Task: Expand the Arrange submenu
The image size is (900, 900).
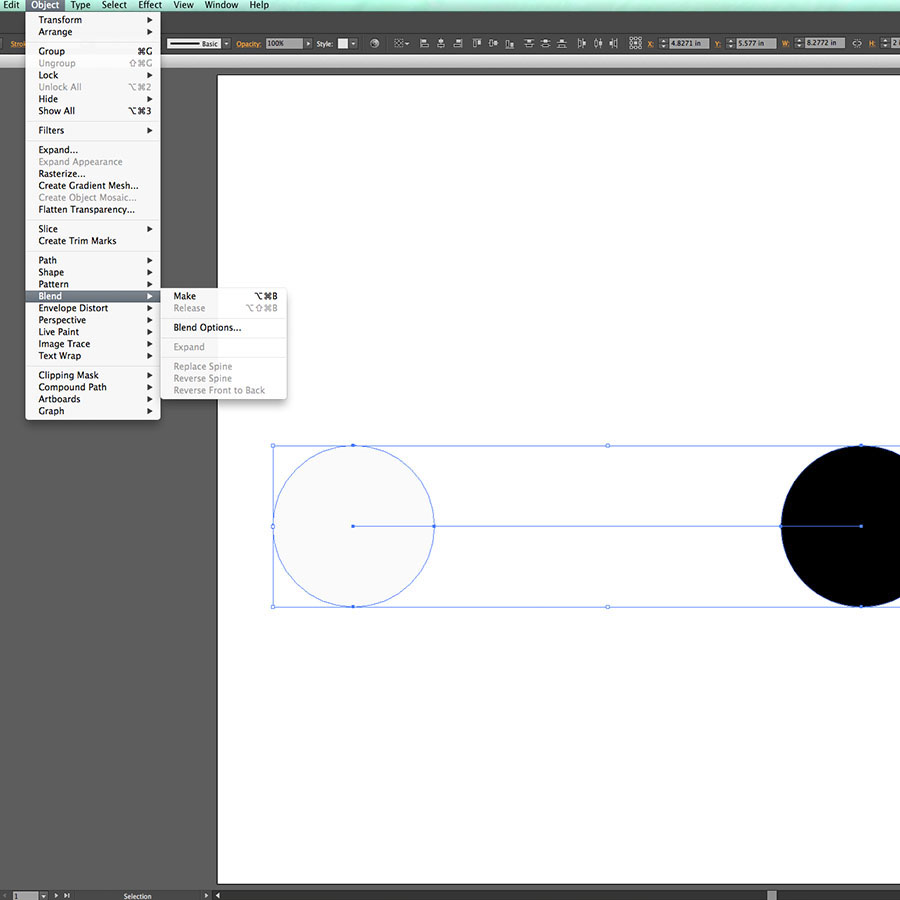Action: (x=92, y=32)
